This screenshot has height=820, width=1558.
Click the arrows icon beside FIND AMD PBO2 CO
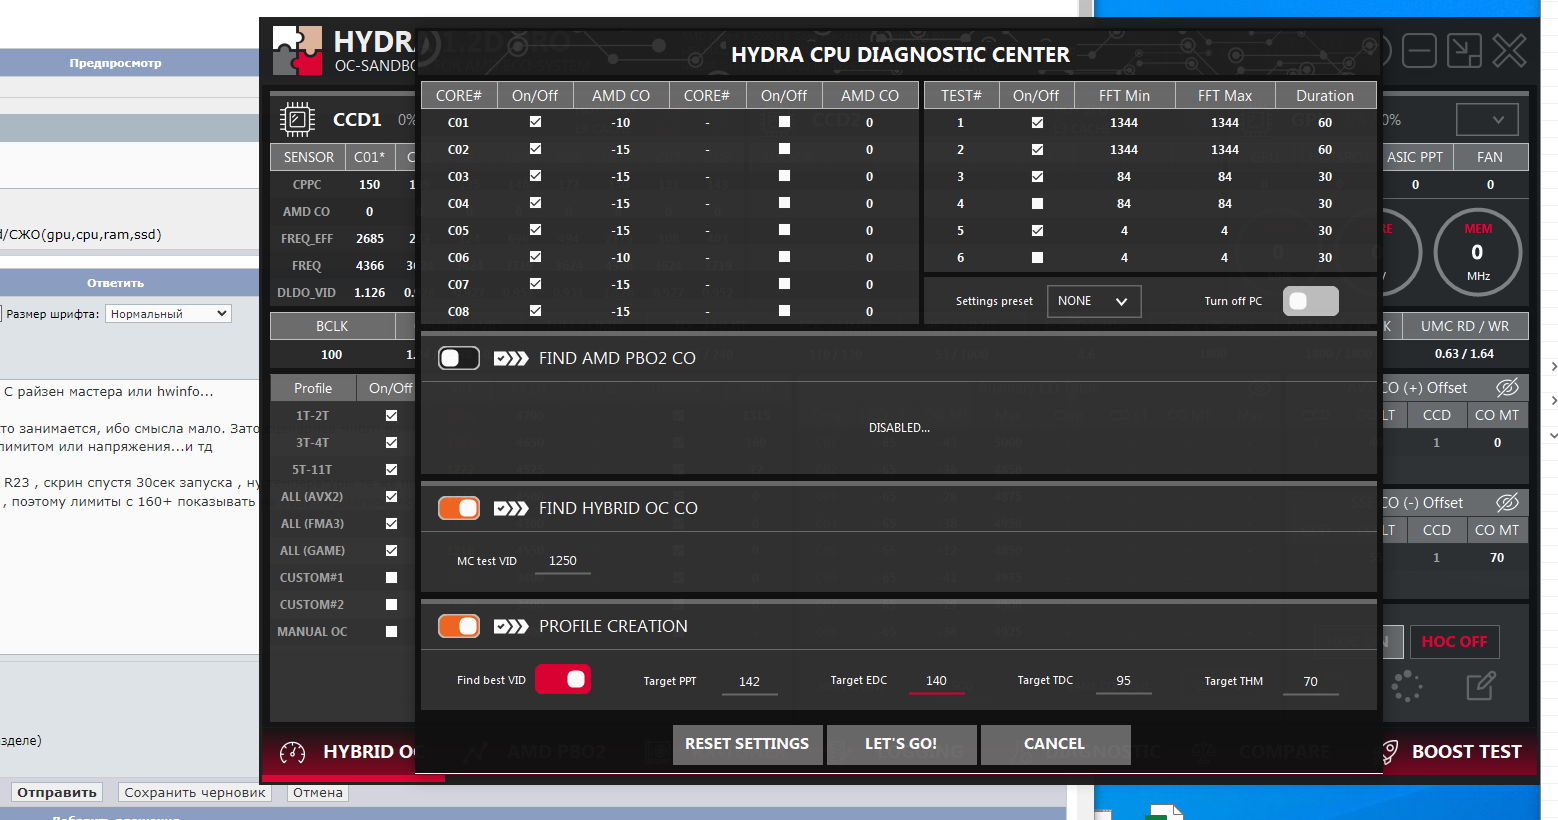point(511,358)
